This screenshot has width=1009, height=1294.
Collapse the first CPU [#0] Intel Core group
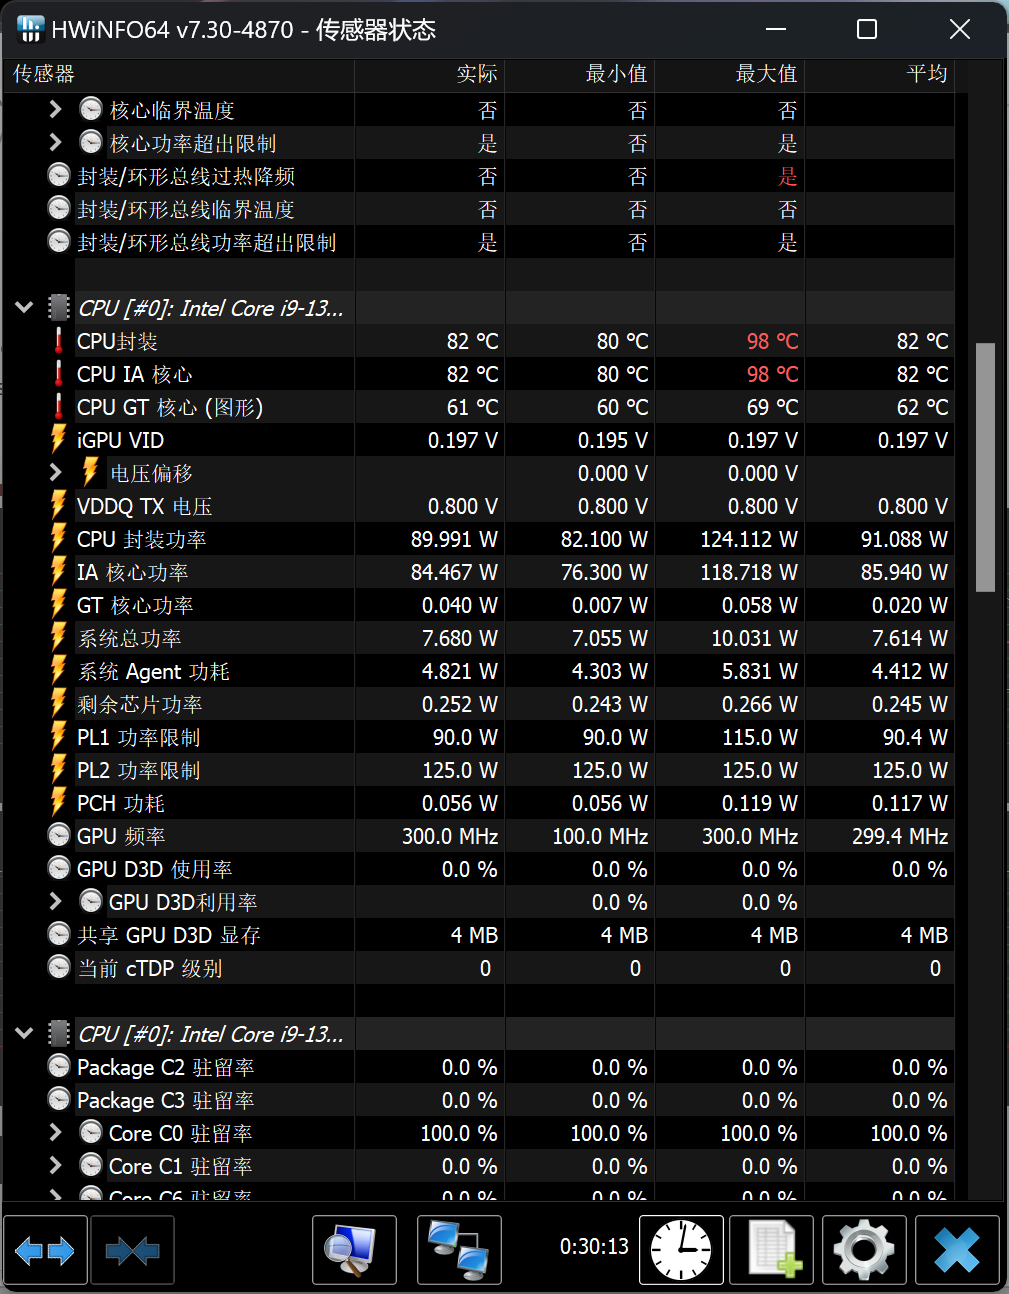[x=24, y=308]
